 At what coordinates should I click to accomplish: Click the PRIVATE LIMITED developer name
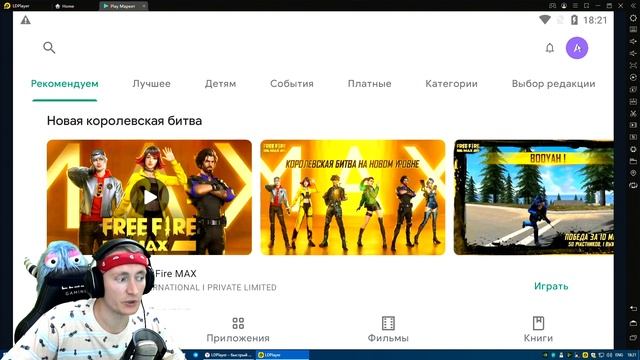[x=242, y=287]
